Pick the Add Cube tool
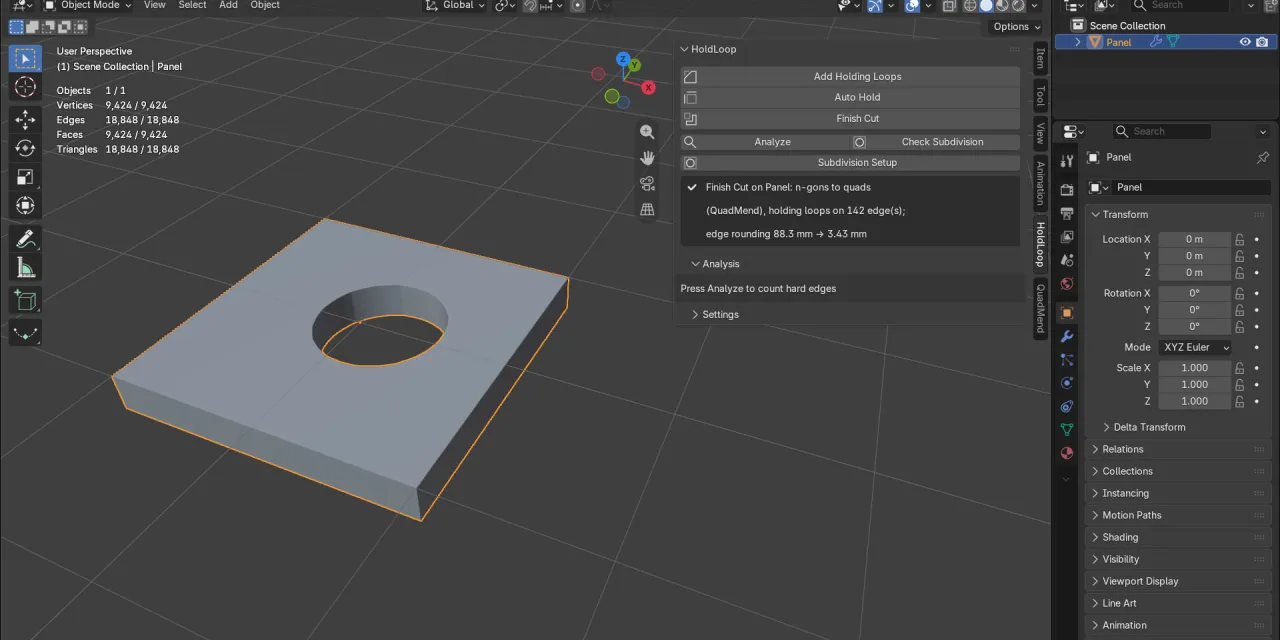1280x640 pixels. [25, 301]
